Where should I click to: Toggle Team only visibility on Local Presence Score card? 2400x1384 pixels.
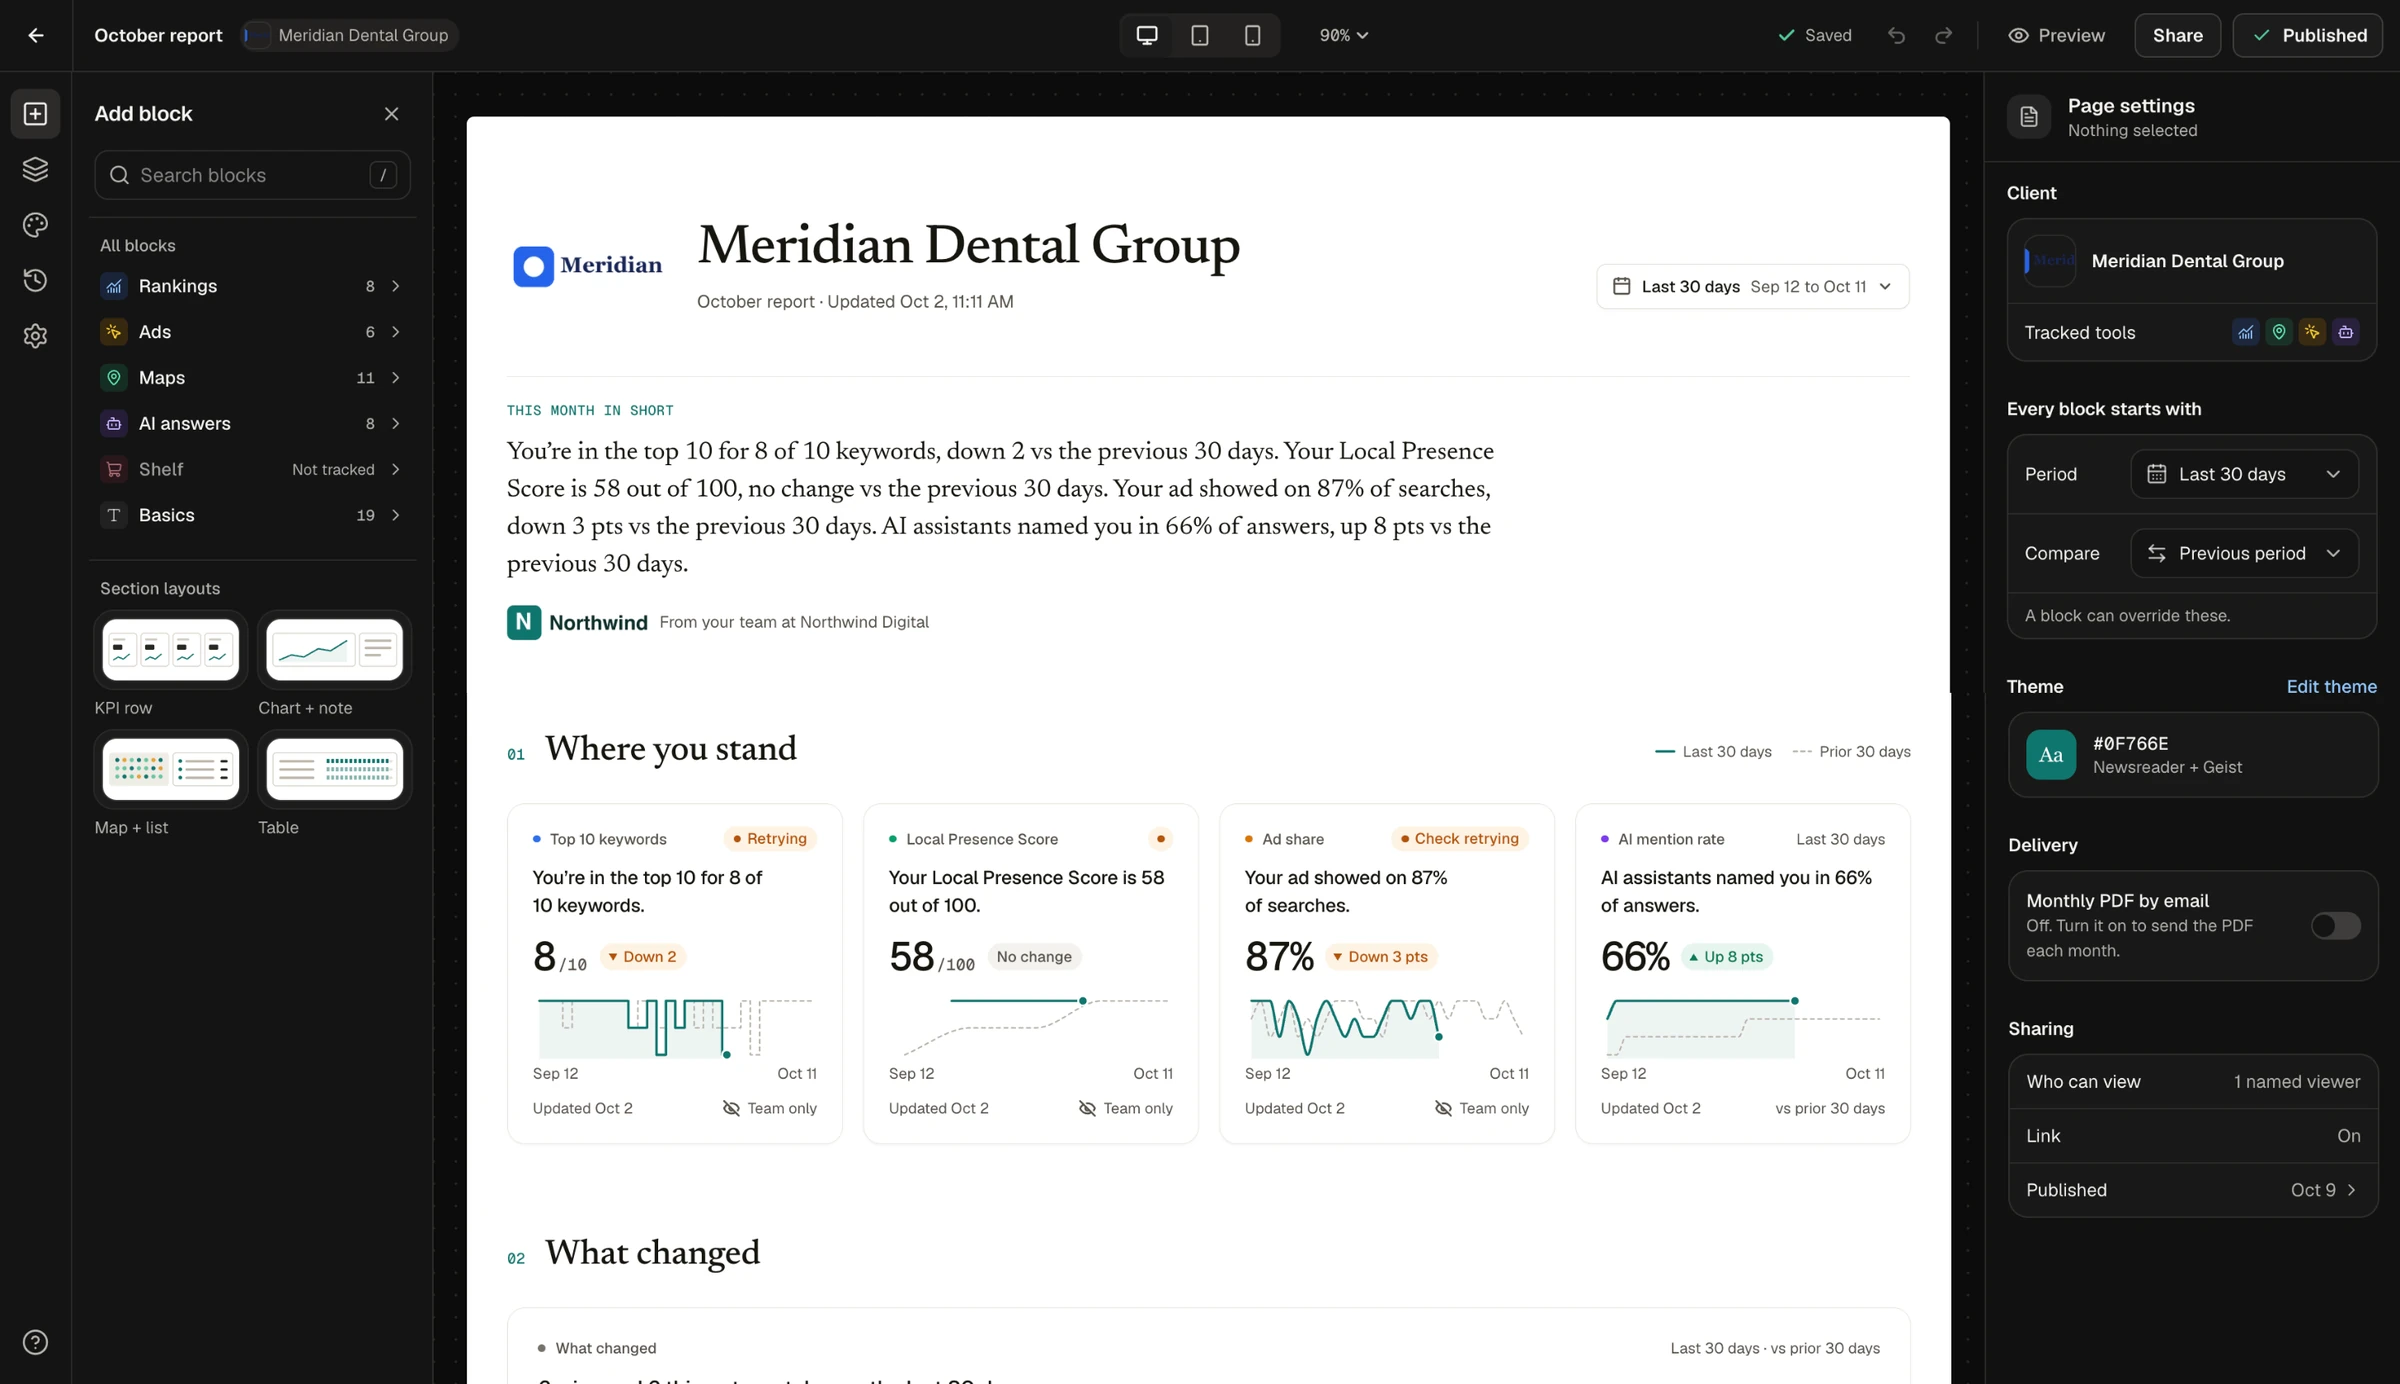click(1126, 1108)
